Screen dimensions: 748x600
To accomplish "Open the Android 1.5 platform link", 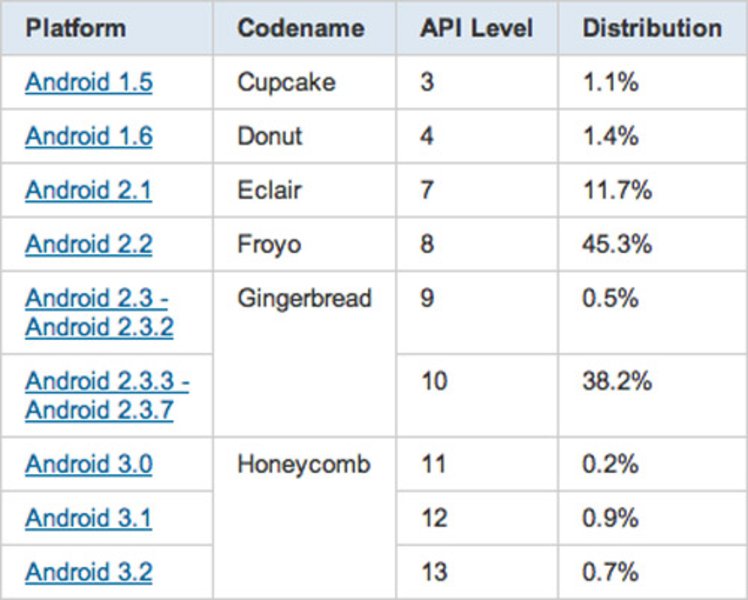I will tap(89, 82).
